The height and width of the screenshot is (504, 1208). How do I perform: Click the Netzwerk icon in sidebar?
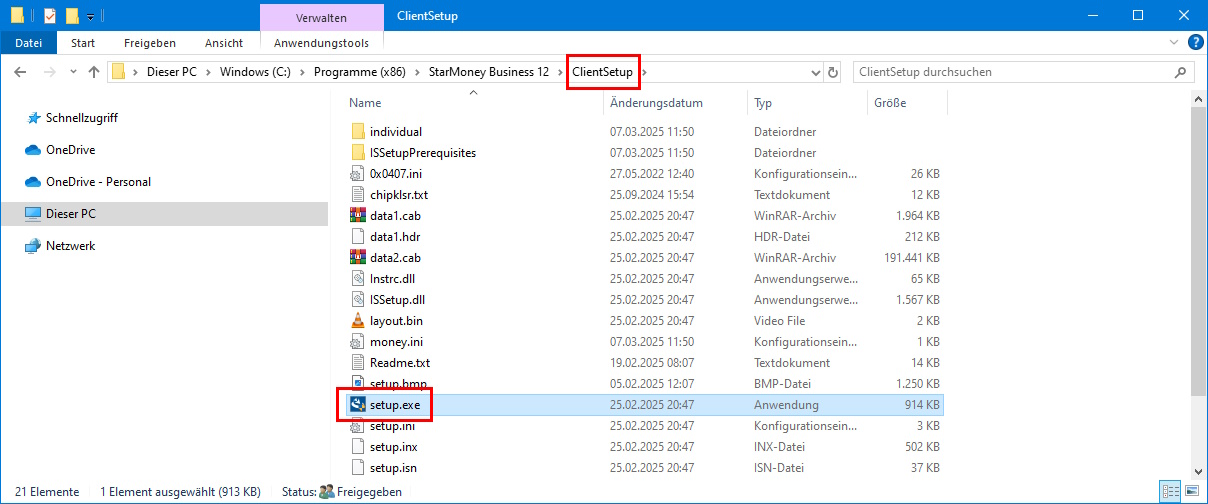[33, 246]
